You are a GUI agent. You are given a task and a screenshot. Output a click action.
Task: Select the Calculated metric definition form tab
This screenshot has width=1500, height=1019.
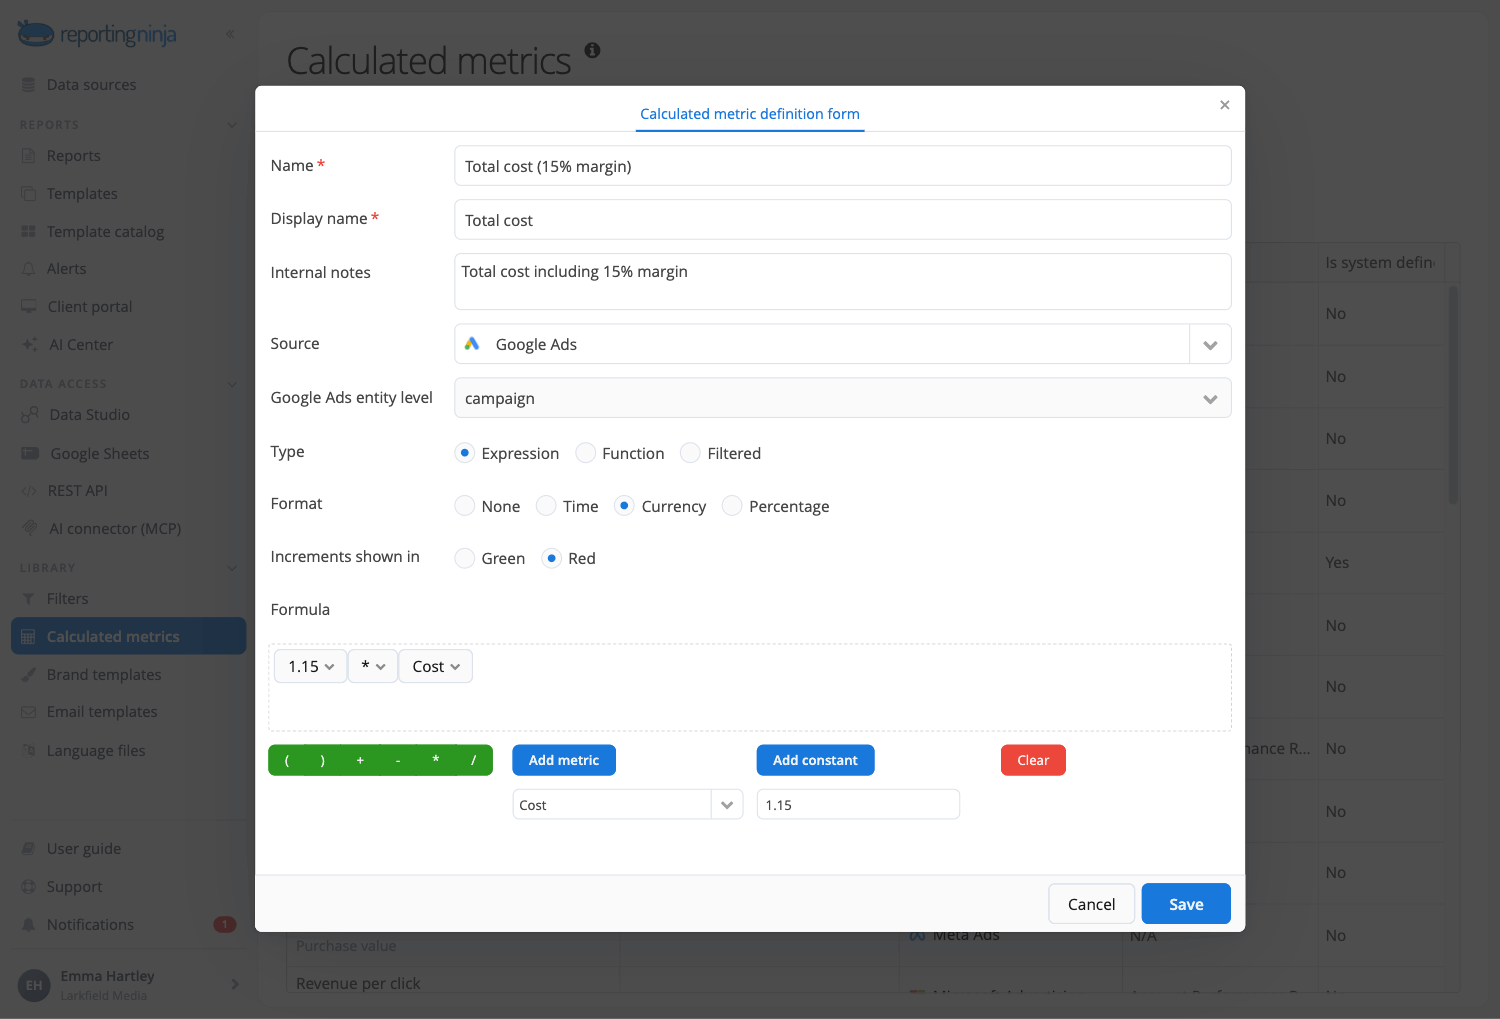[750, 114]
